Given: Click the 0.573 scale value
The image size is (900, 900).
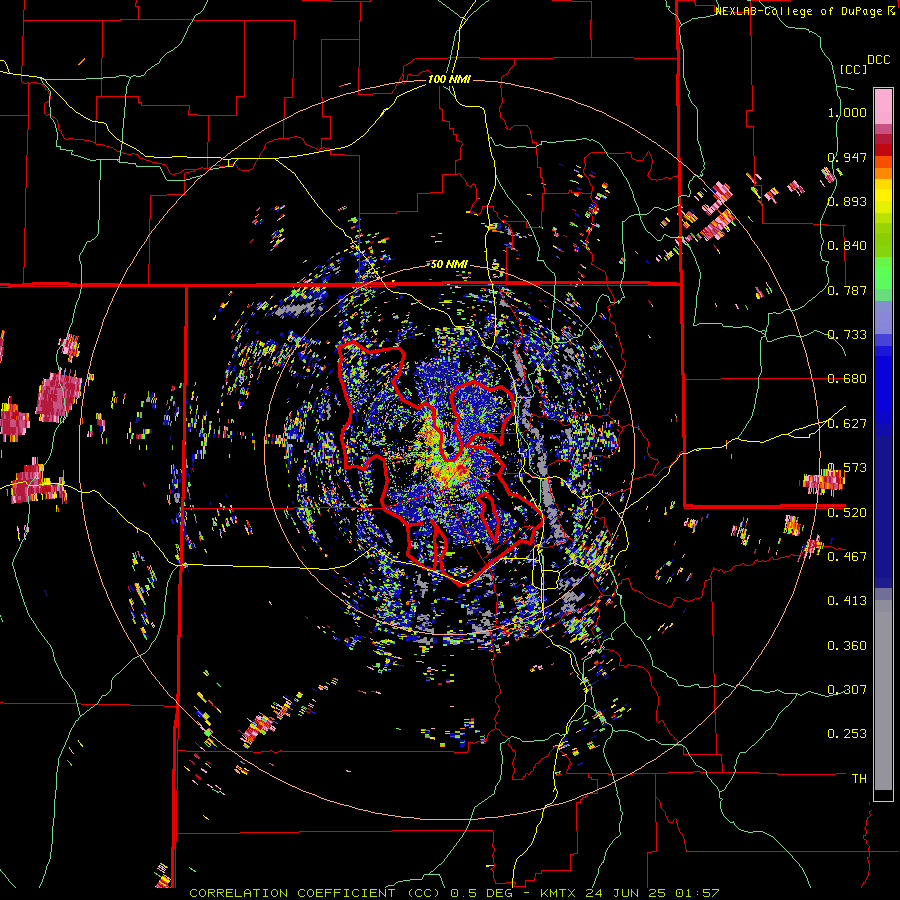Looking at the screenshot, I should pyautogui.click(x=847, y=468).
